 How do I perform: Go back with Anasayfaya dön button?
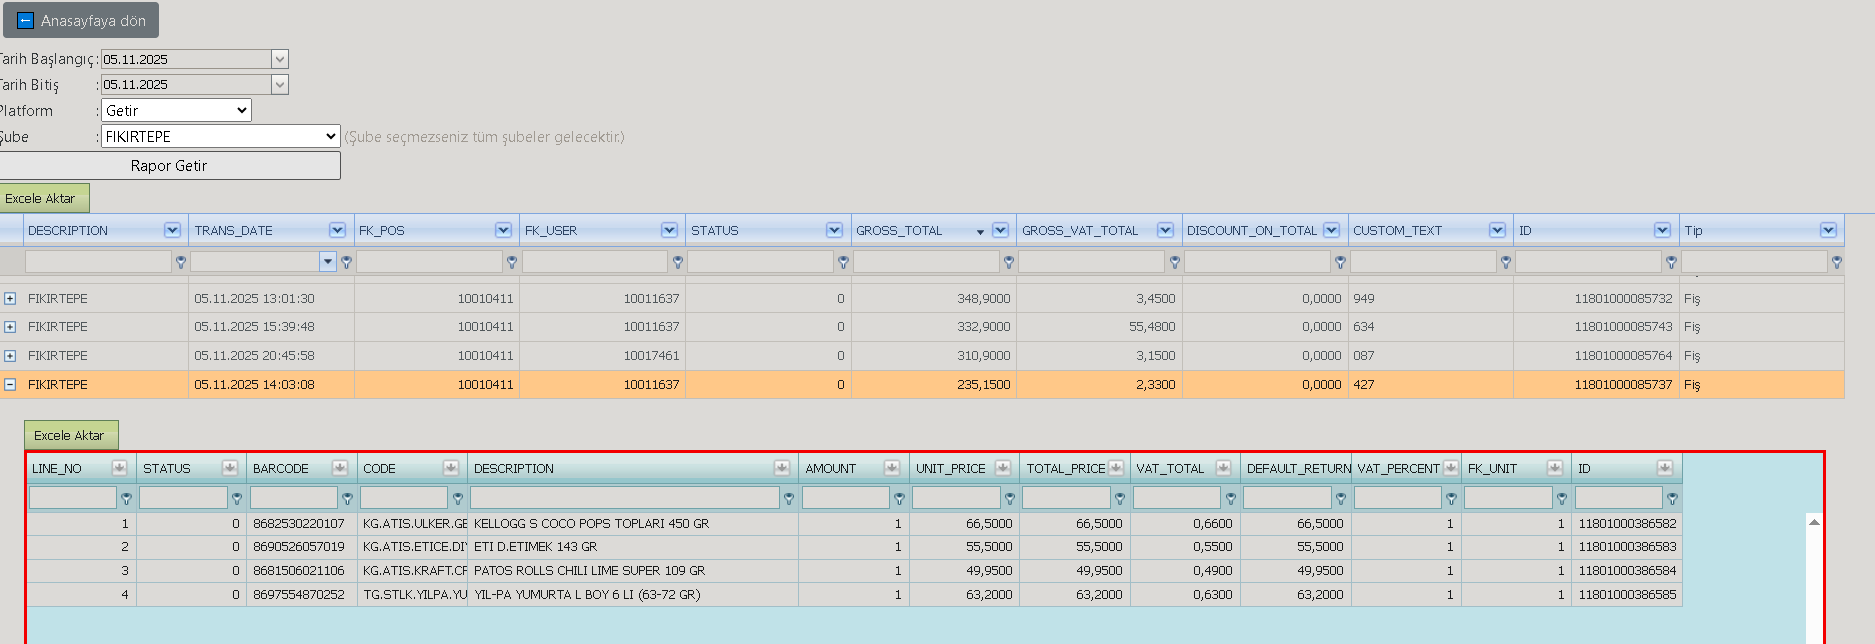pos(81,20)
